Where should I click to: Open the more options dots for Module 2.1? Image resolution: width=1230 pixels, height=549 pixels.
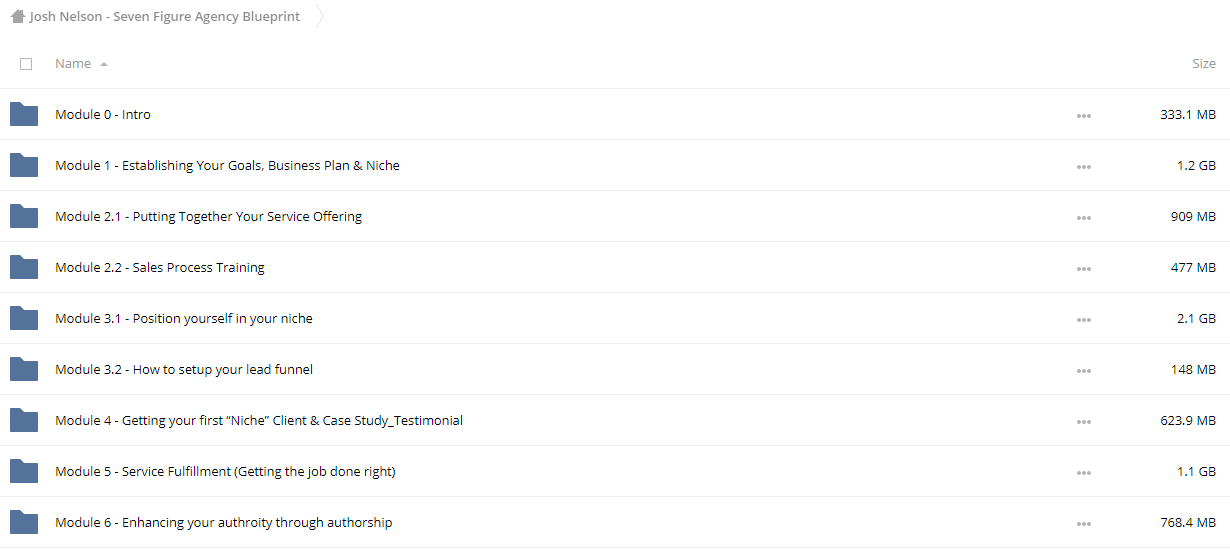(x=1084, y=218)
